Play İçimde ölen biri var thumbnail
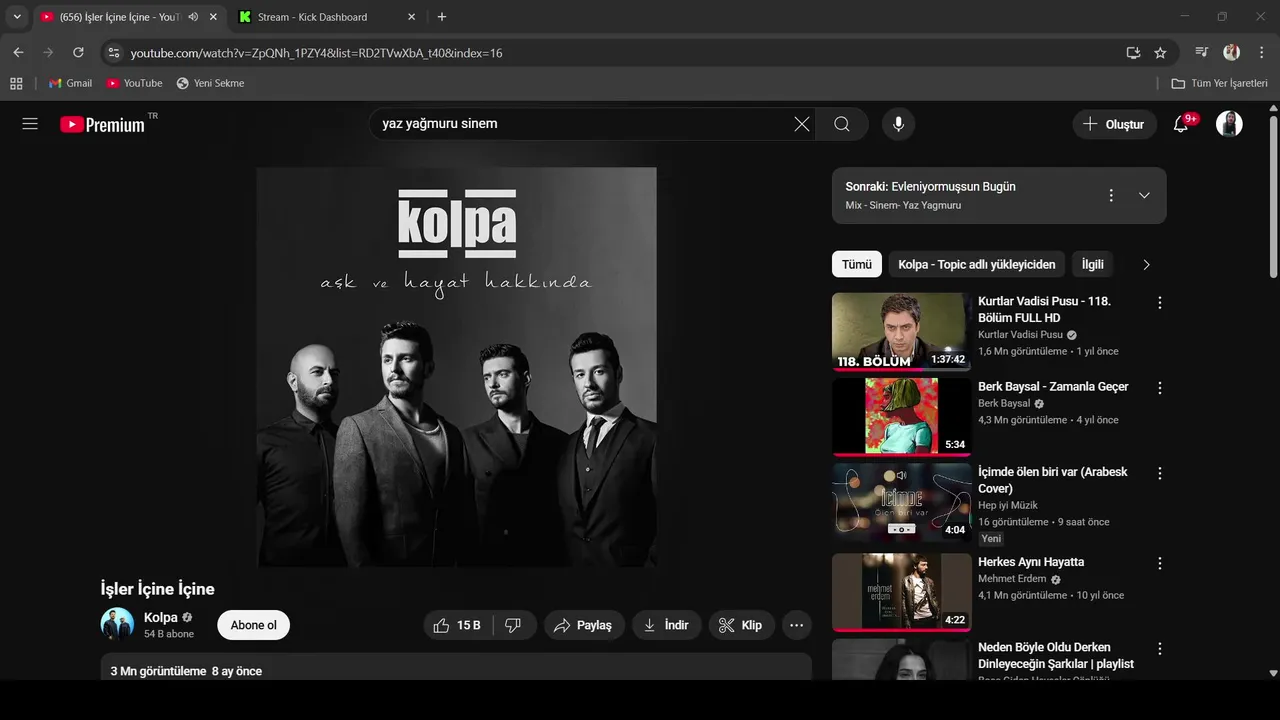The height and width of the screenshot is (720, 1280). pos(901,502)
